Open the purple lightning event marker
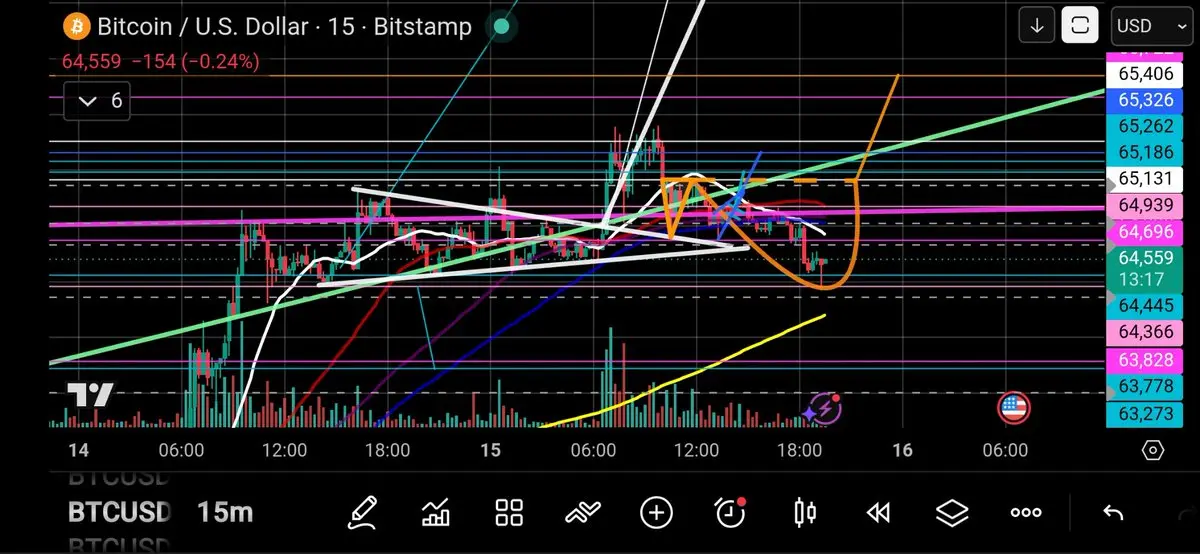Image resolution: width=1200 pixels, height=554 pixels. coord(823,407)
